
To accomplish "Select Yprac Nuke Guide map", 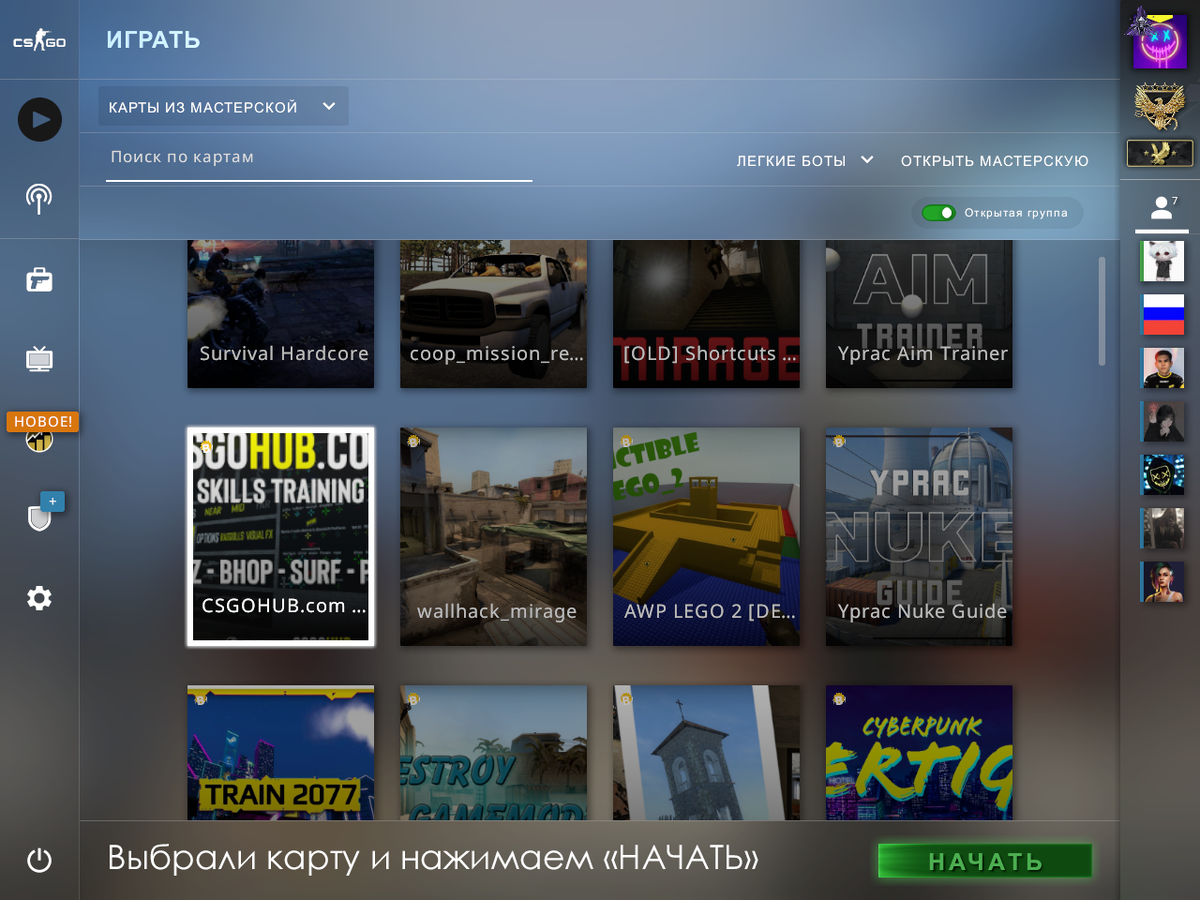I will 919,537.
